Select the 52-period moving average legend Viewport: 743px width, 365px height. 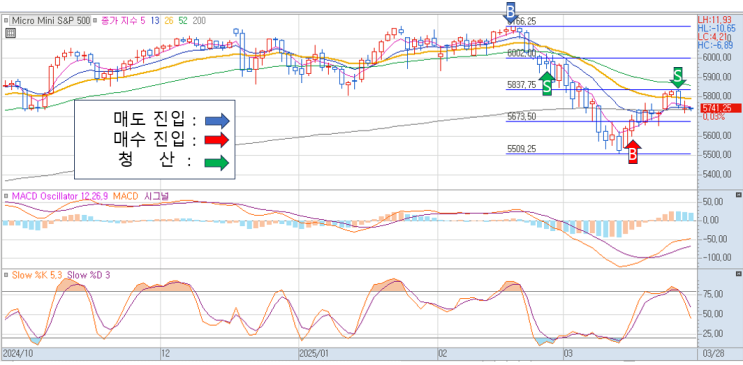pos(183,21)
